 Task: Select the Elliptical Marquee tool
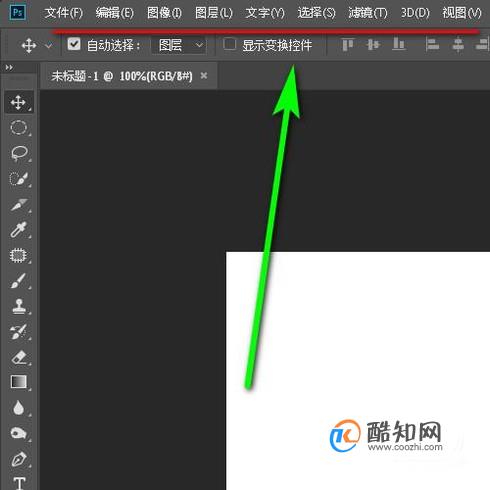click(19, 128)
